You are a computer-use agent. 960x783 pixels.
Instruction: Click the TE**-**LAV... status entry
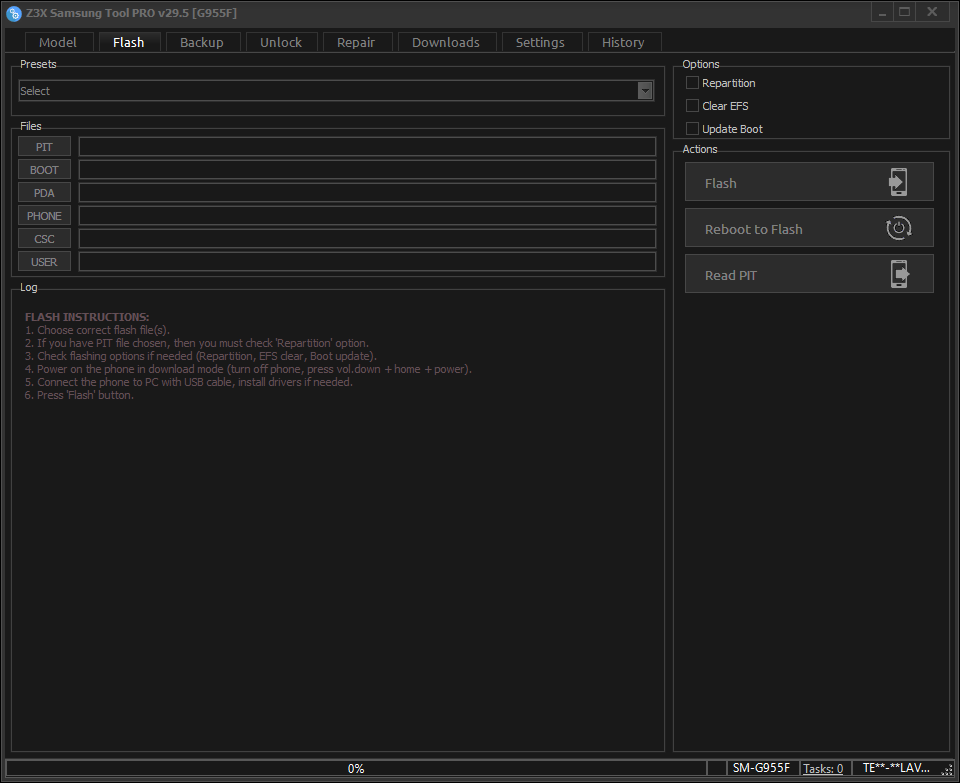coord(896,768)
